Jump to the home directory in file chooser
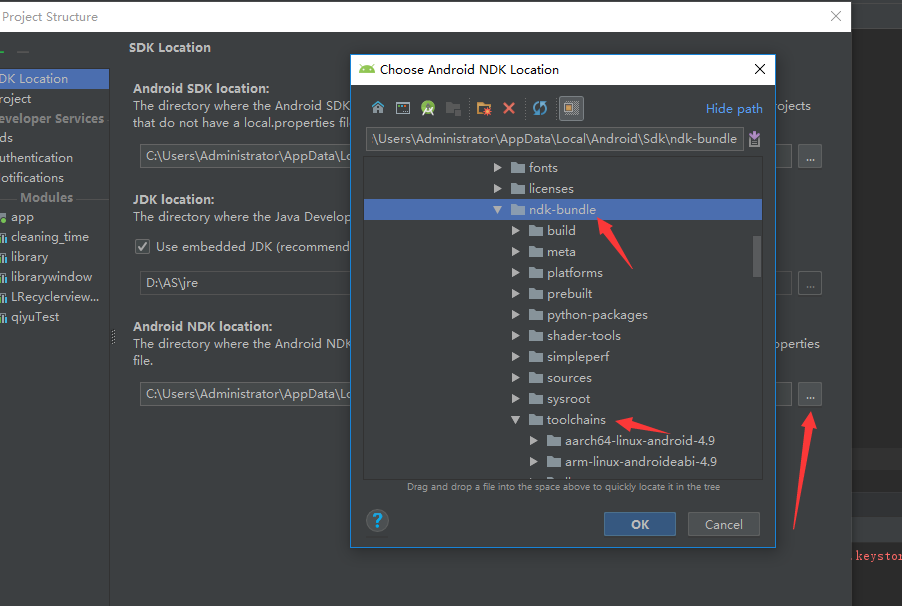902x606 pixels. (x=378, y=107)
